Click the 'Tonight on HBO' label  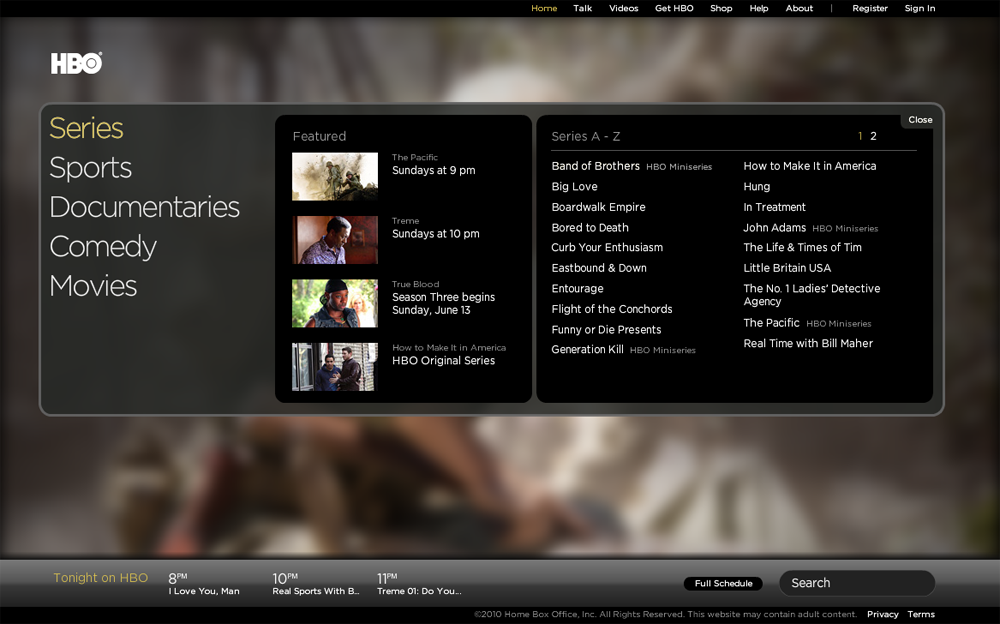100,578
